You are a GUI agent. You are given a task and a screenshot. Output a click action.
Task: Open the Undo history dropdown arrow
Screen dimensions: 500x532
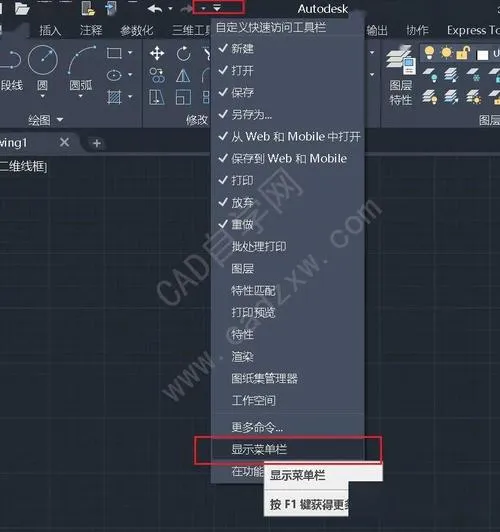click(171, 9)
